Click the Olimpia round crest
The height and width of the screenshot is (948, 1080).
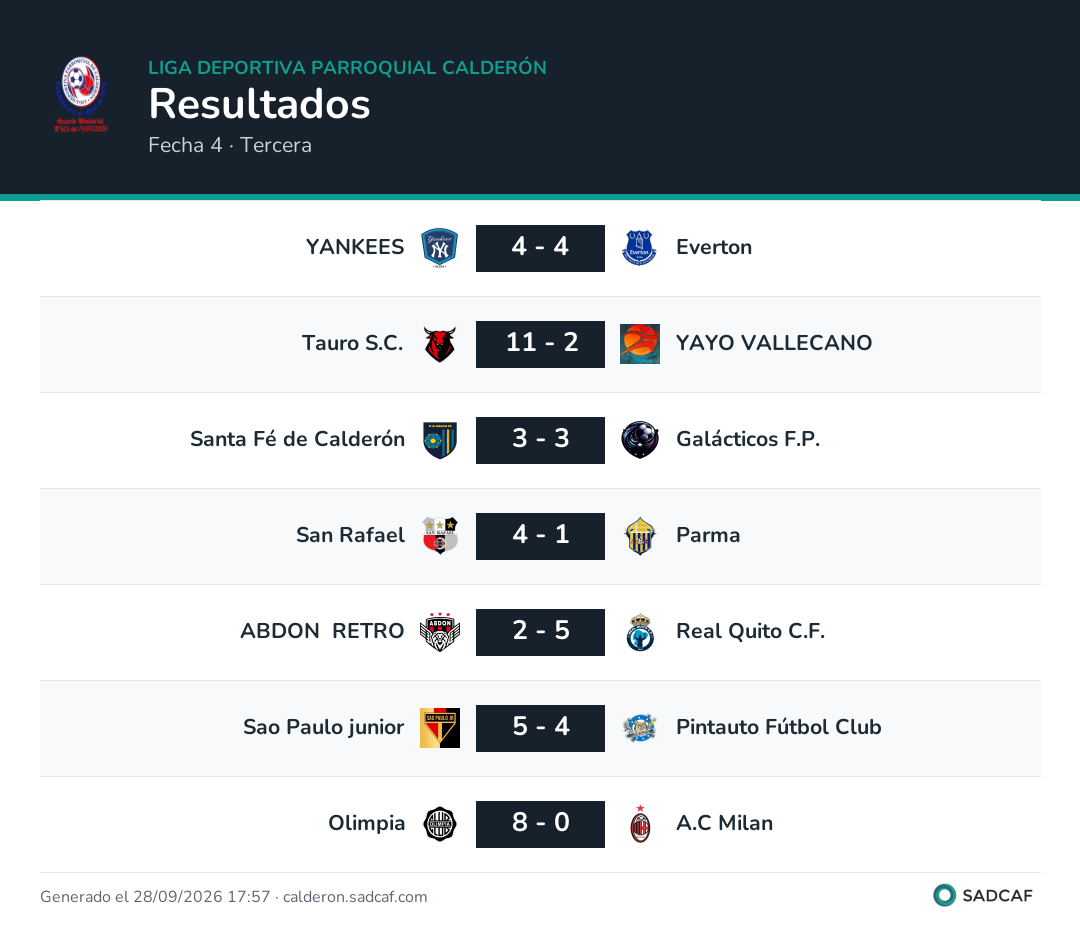pos(439,823)
